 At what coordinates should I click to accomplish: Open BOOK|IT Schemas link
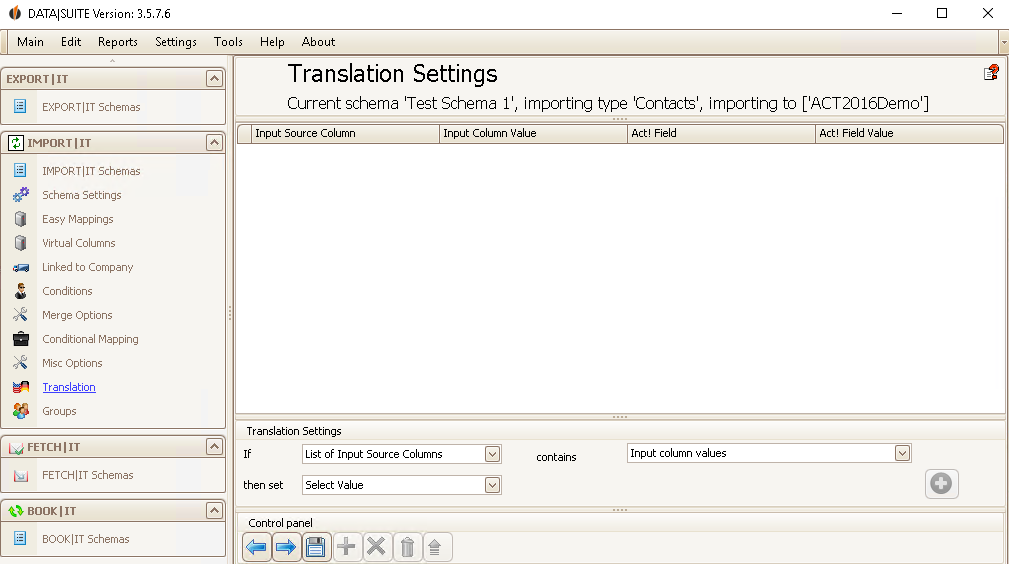point(86,539)
